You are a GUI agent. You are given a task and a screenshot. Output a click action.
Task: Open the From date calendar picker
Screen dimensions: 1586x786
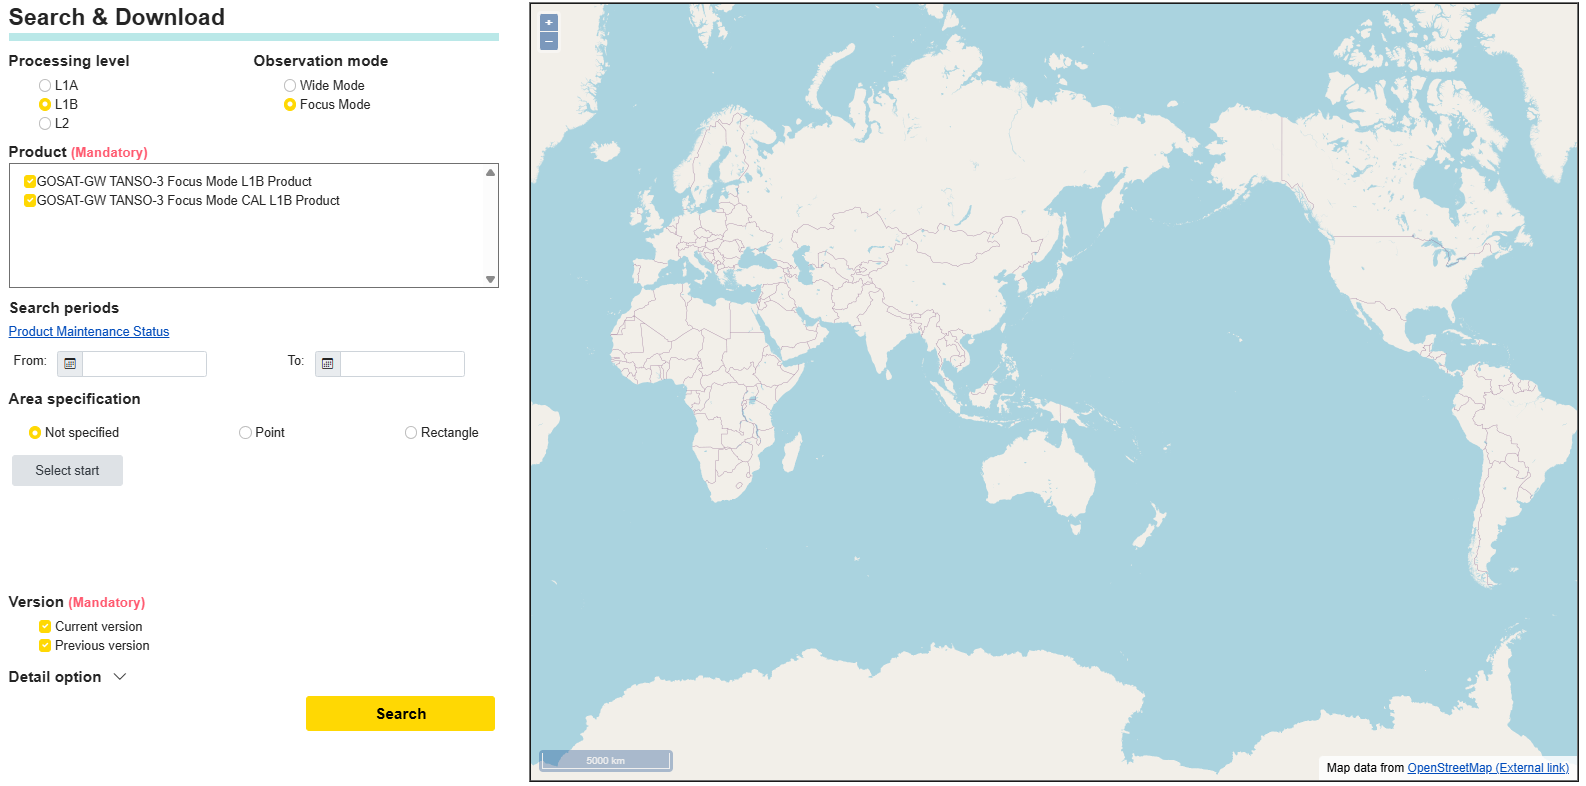click(x=70, y=364)
